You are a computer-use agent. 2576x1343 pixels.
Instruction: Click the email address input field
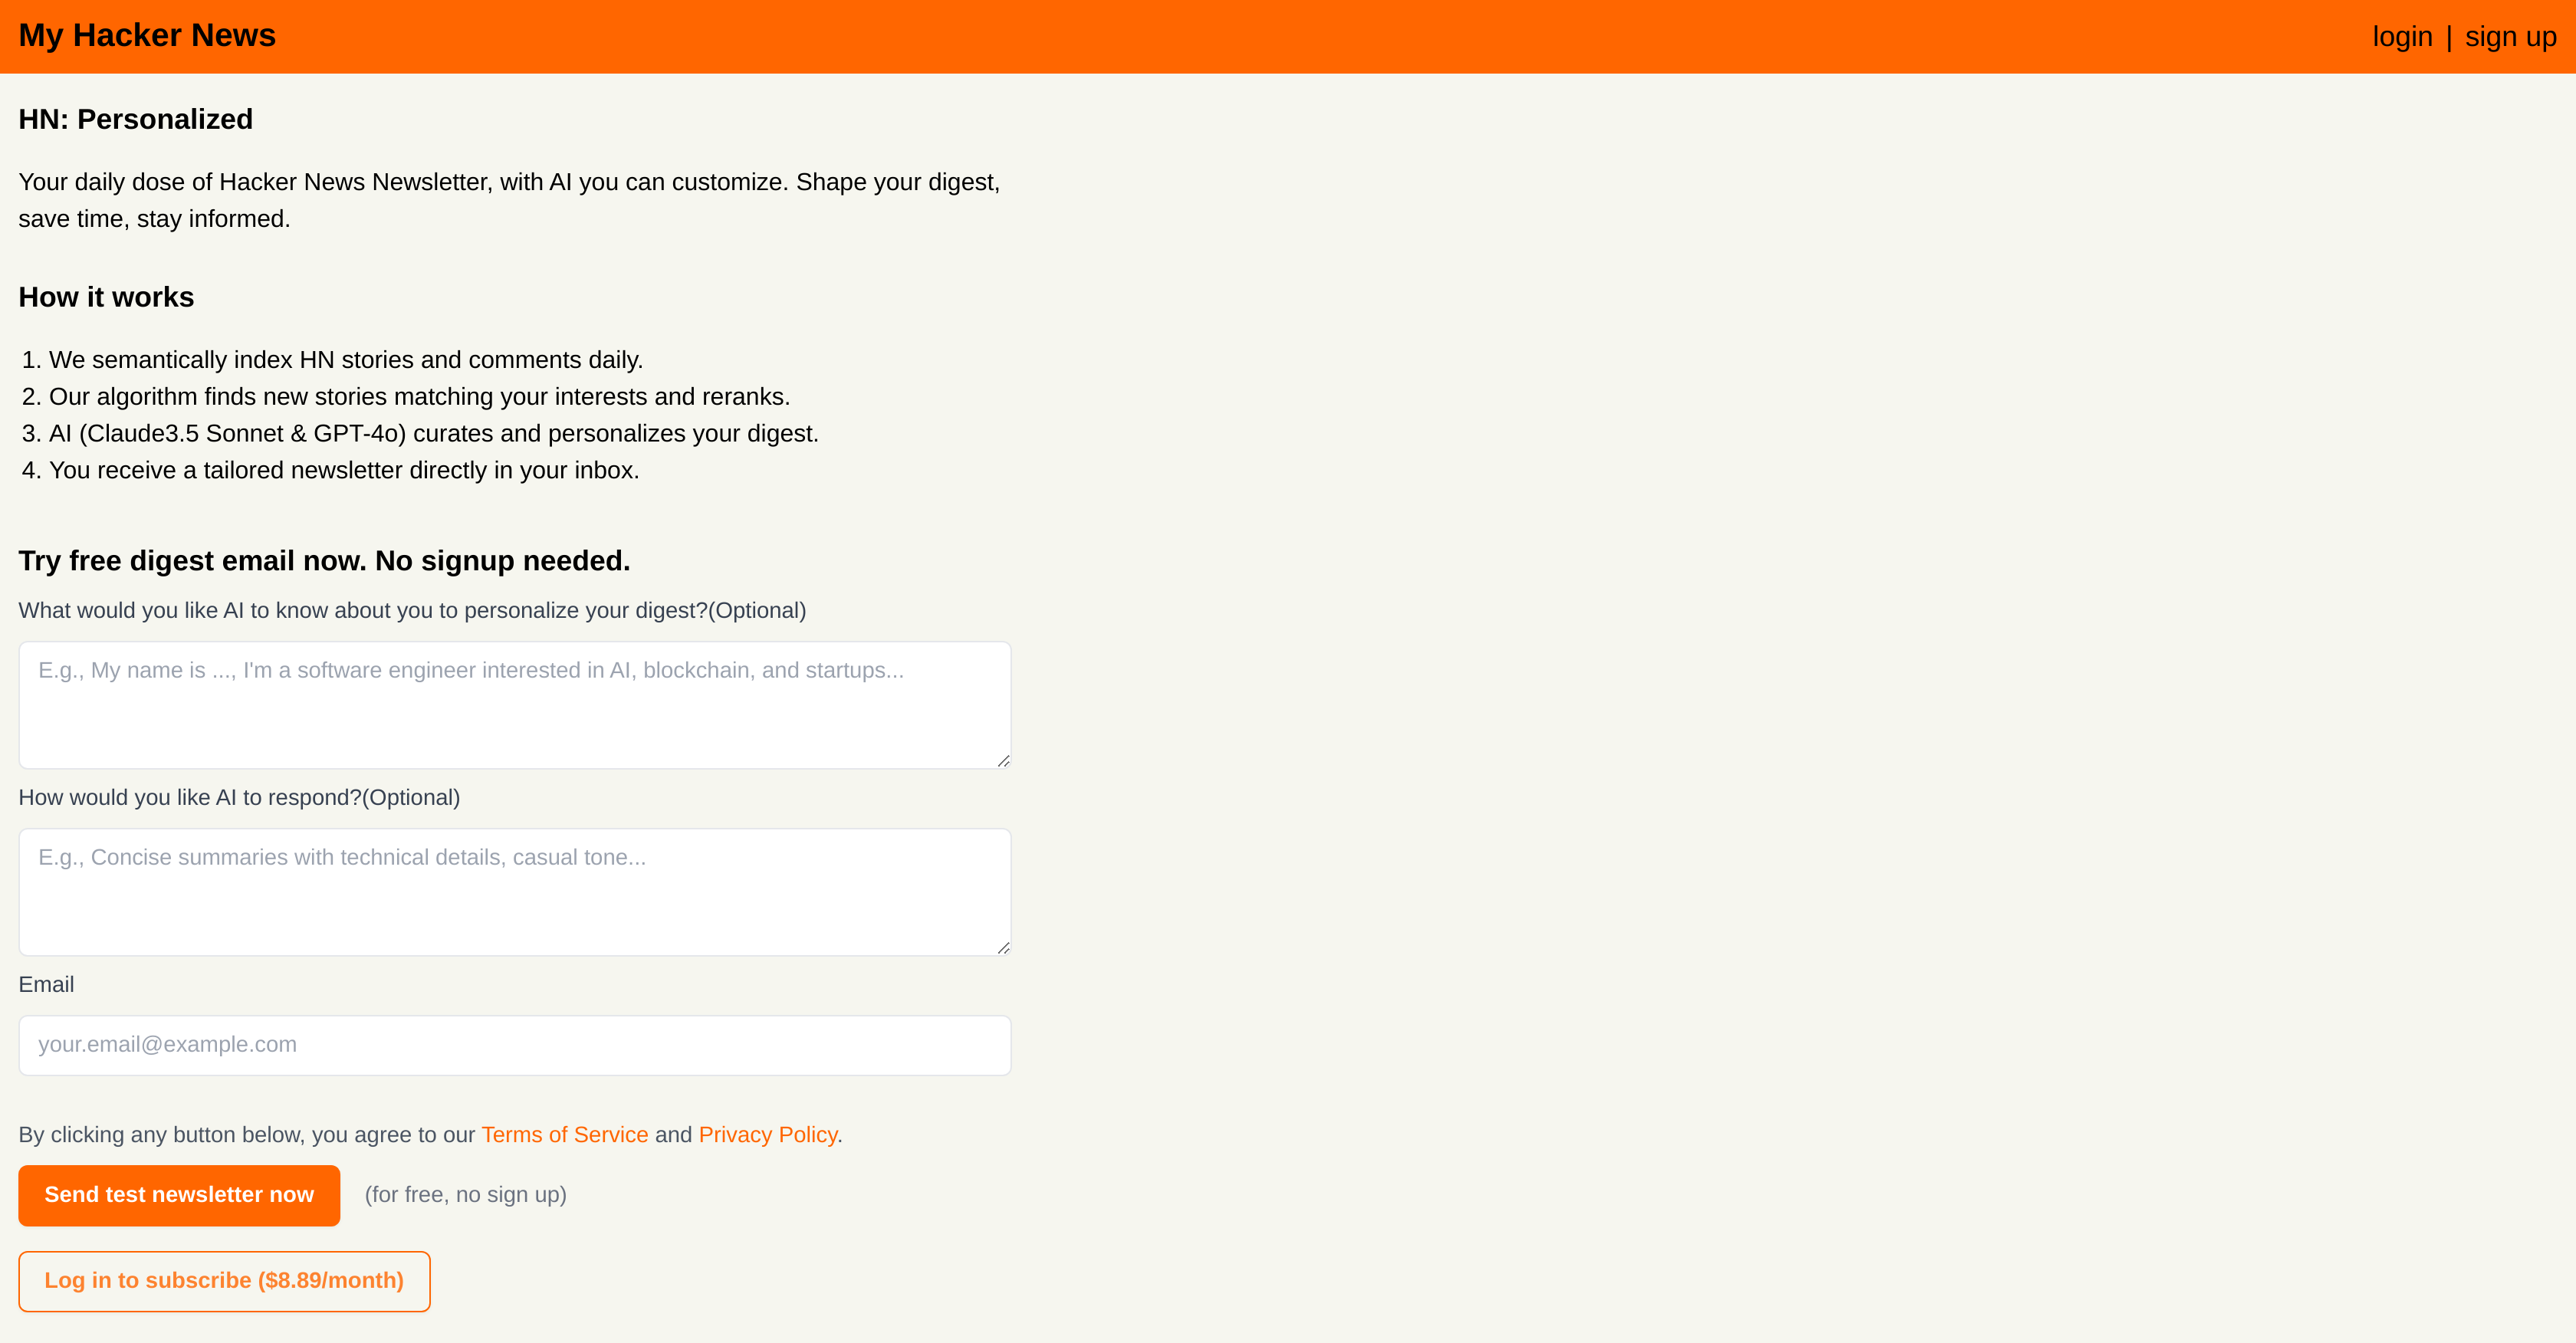514,1045
